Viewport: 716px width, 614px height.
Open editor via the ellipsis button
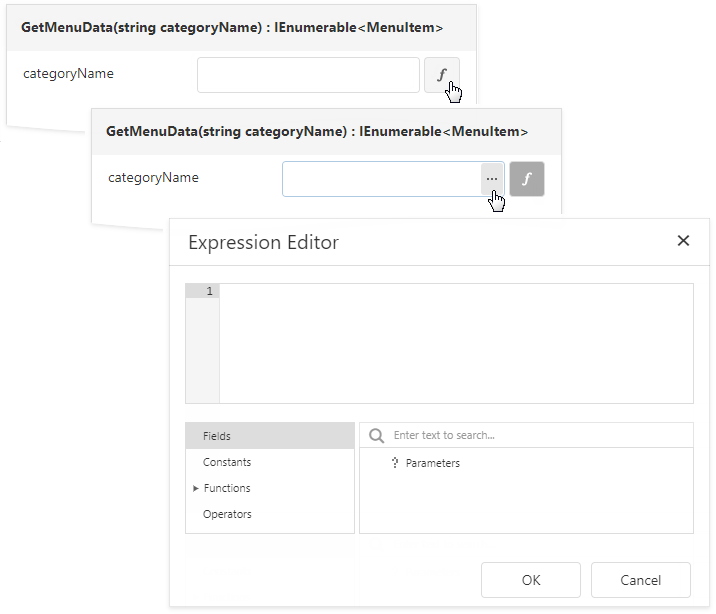(x=492, y=179)
